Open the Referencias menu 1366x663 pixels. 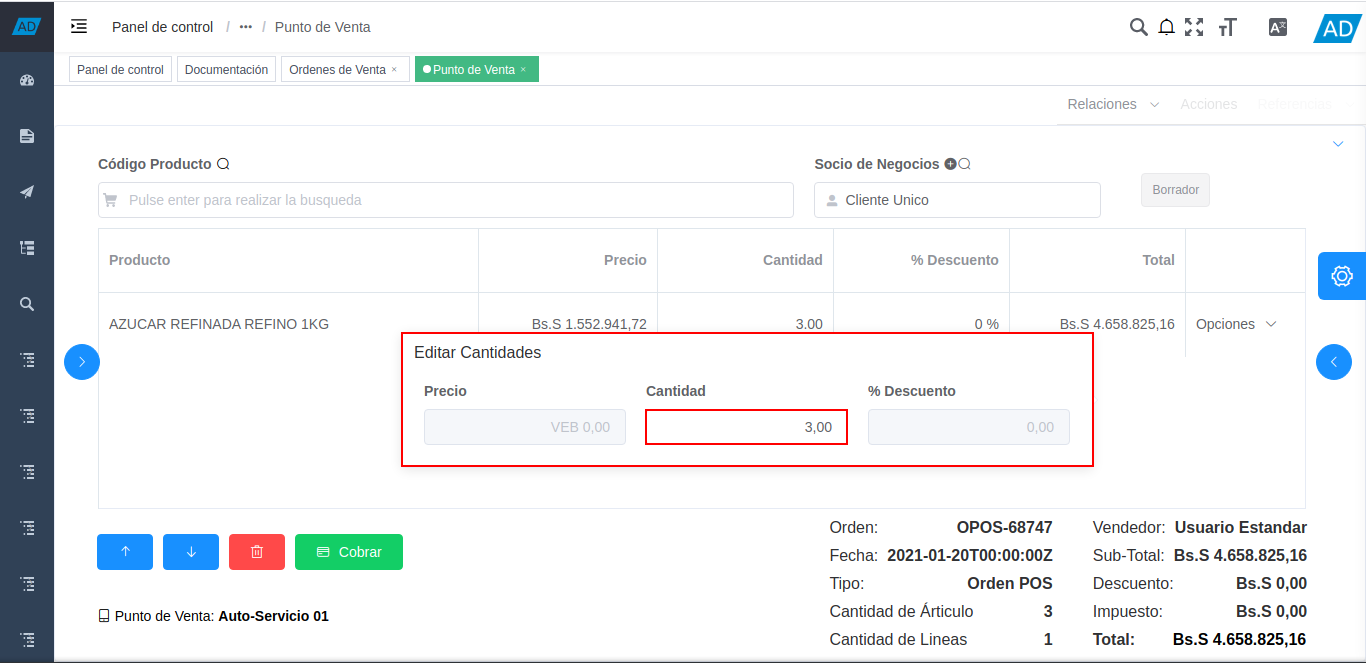(1294, 104)
